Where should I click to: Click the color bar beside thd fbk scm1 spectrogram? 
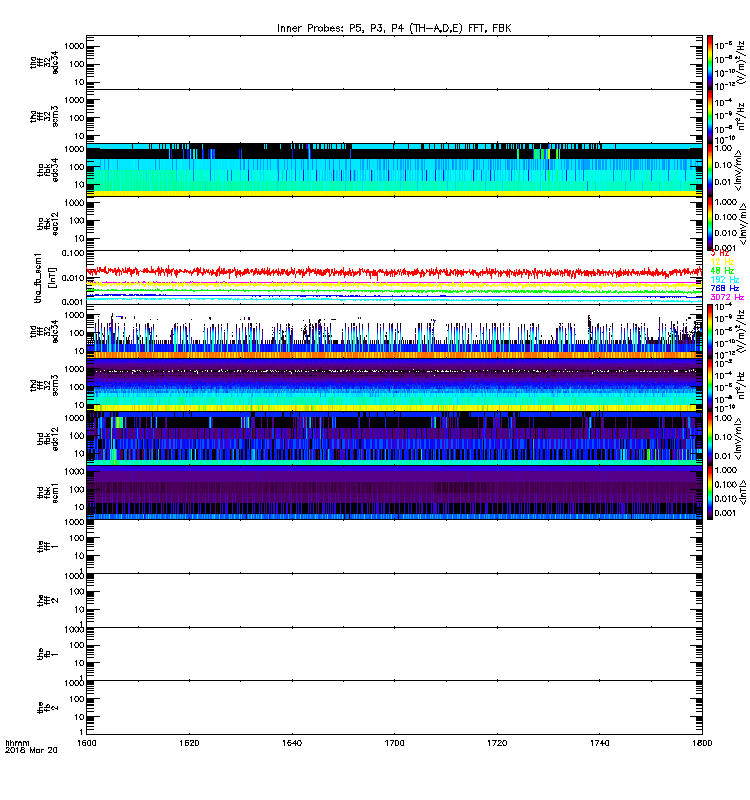709,493
